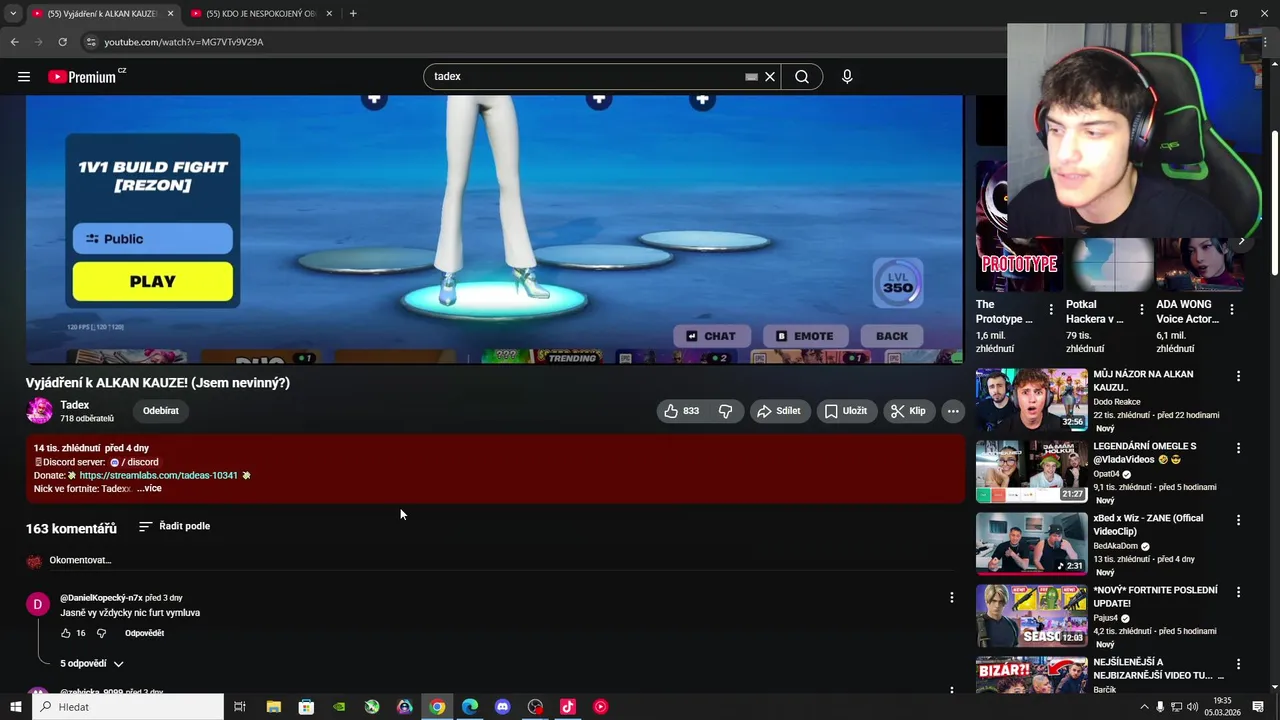Open the volume control in the tray
The width and height of the screenshot is (1280, 720).
(x=1192, y=707)
